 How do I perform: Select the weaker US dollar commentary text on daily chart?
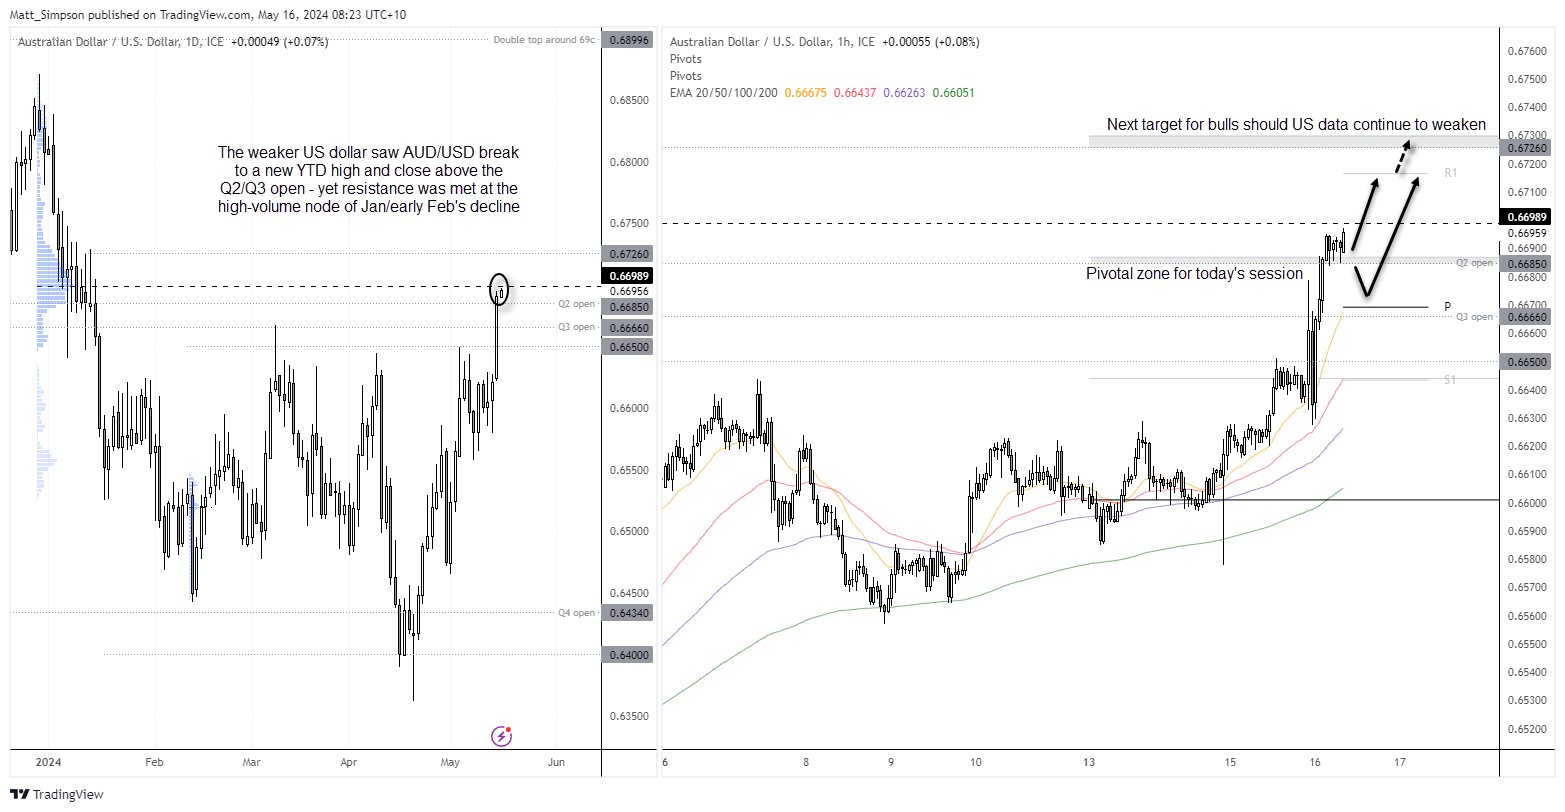369,179
